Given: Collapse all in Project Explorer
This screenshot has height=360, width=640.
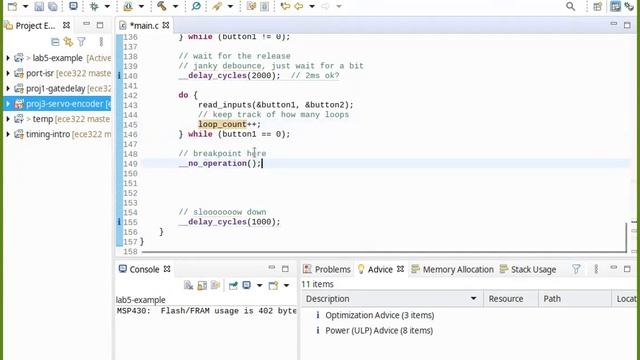Looking at the screenshot, I should coord(55,42).
